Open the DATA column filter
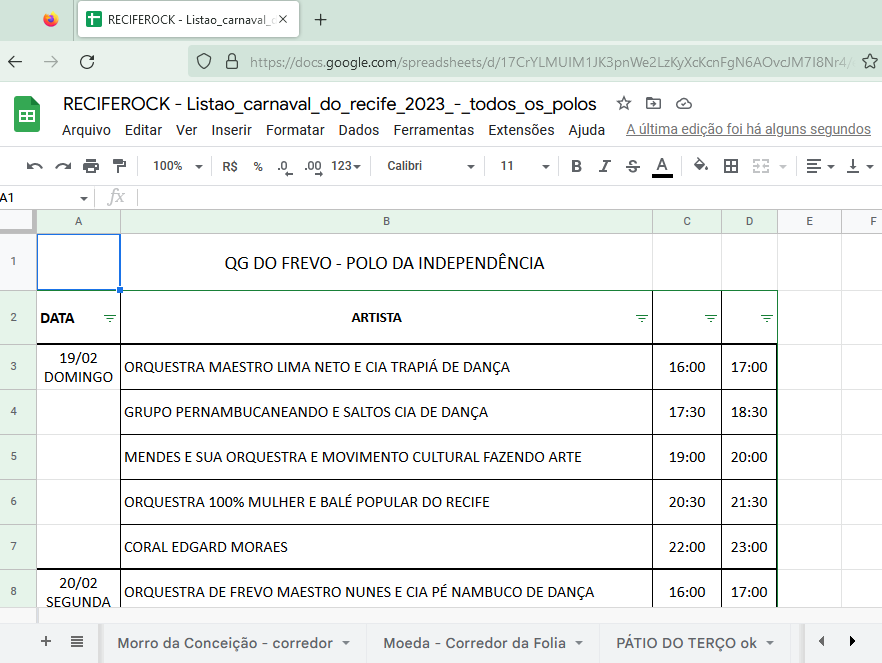882x663 pixels. coord(110,318)
